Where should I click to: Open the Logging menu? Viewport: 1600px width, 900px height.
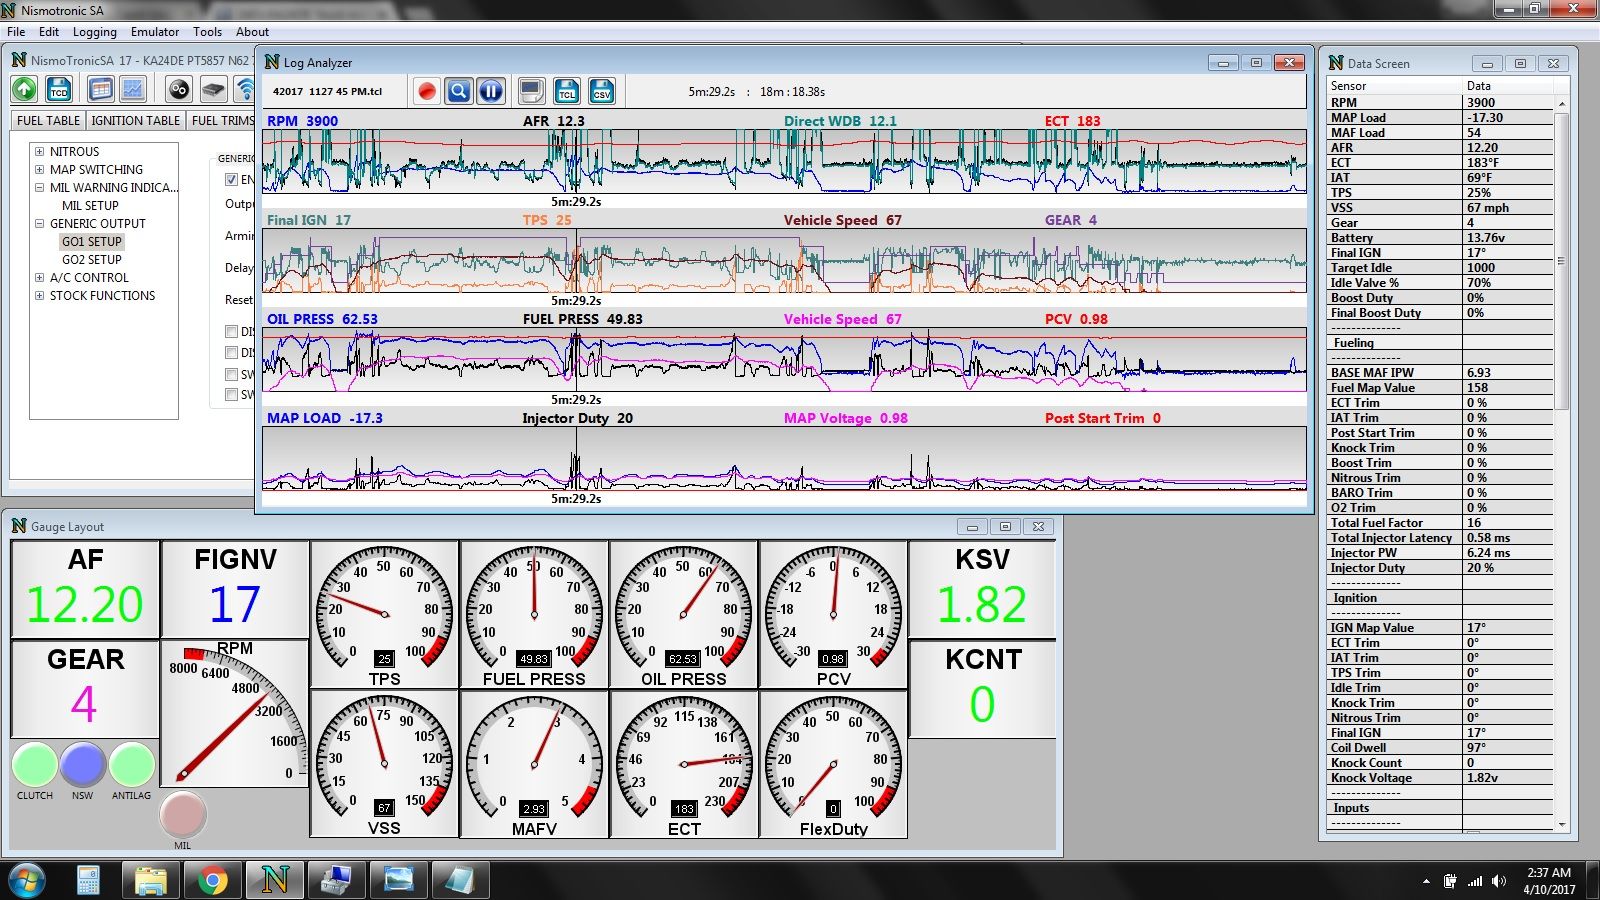95,32
